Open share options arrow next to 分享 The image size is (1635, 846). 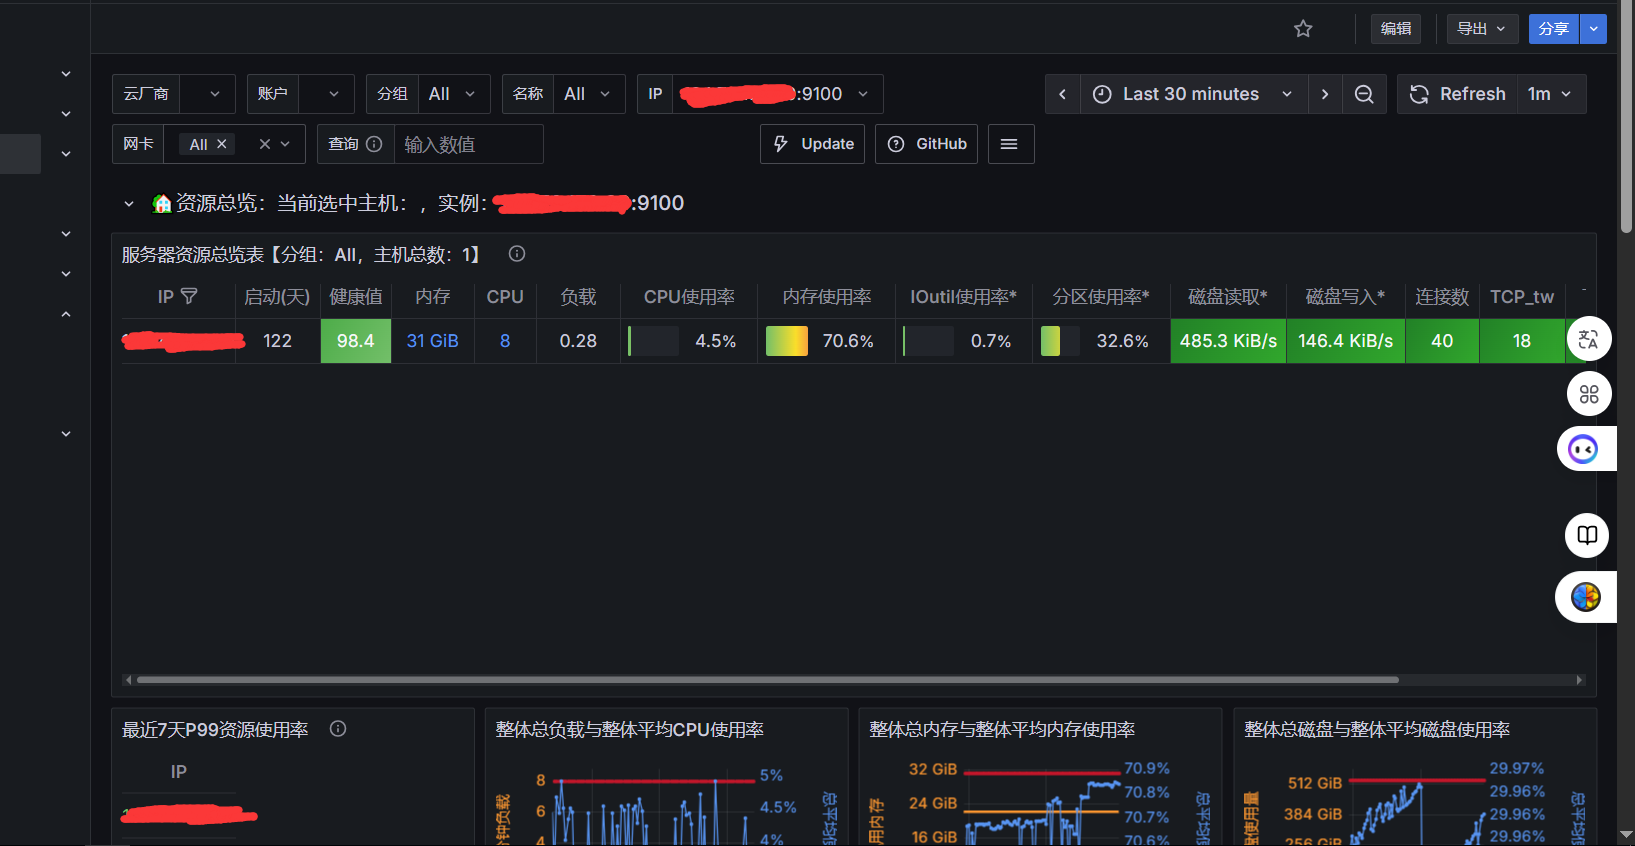point(1593,29)
